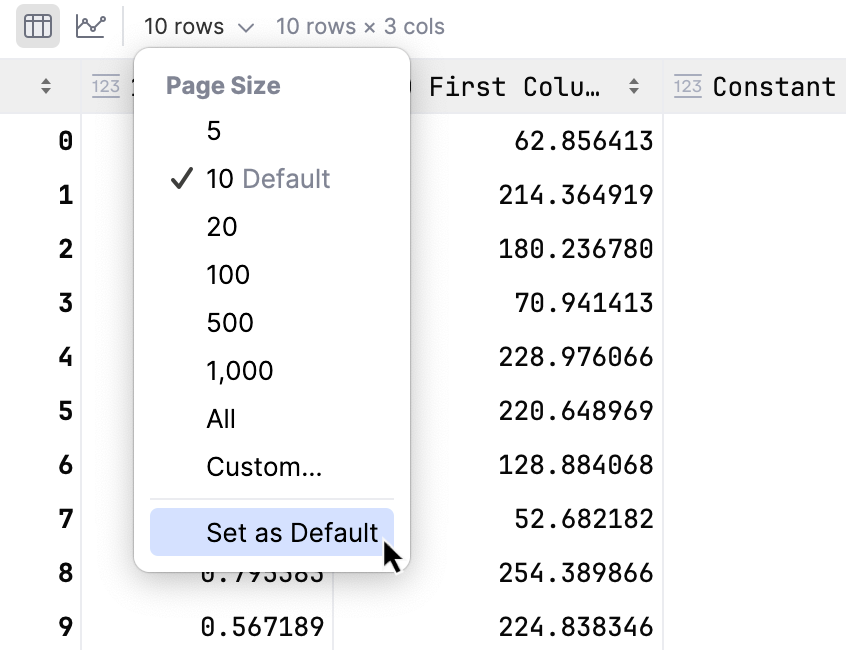Click the sort arrows in row index header
Screen dimensions: 846x650
[x=44, y=87]
